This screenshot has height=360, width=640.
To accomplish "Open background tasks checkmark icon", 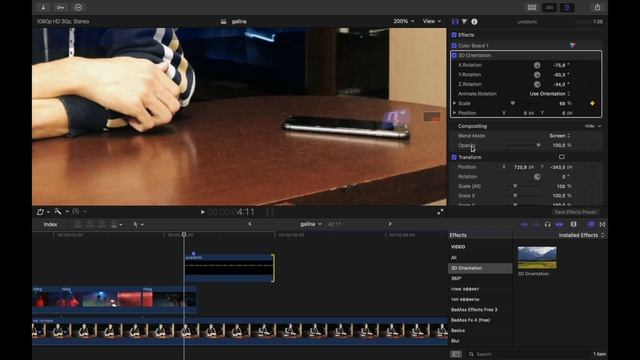I will 78,7.
